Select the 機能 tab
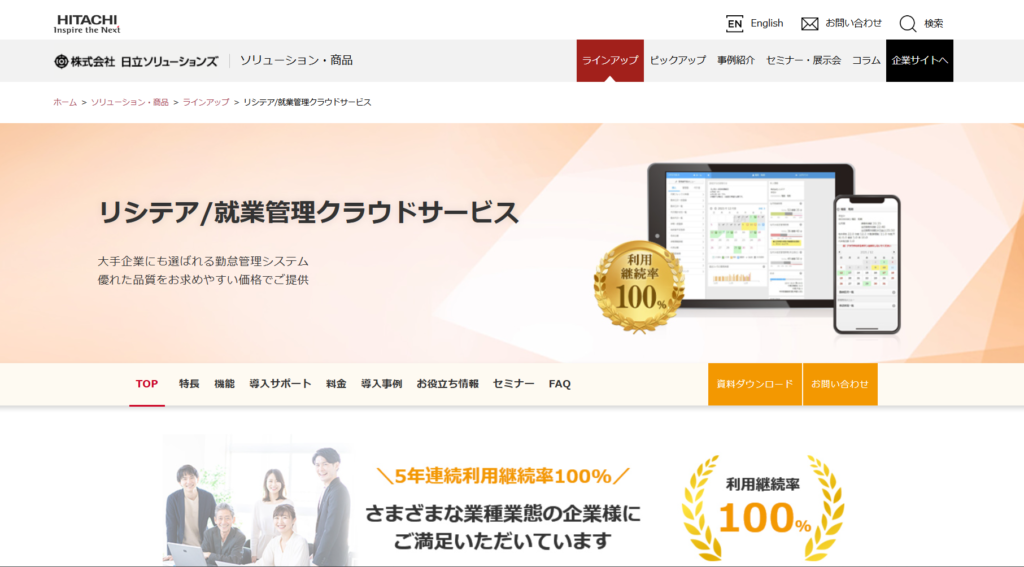 [x=224, y=384]
